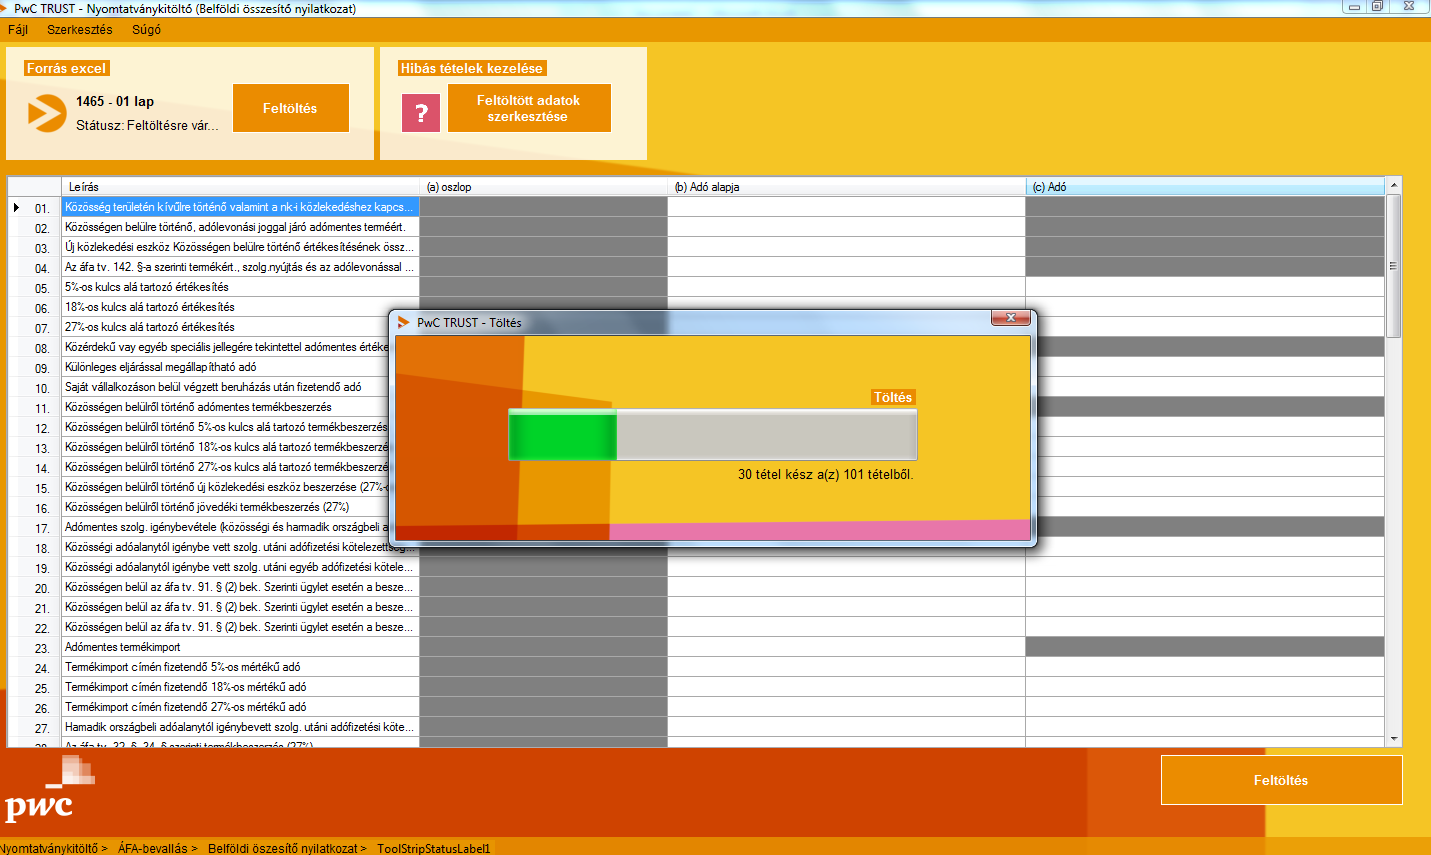The height and width of the screenshot is (855, 1431).
Task: Click the bottom right Feltöltés button
Action: click(1281, 780)
